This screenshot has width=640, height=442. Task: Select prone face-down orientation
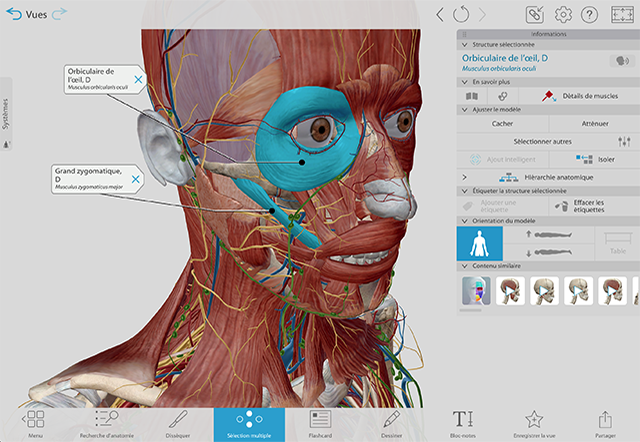click(549, 253)
